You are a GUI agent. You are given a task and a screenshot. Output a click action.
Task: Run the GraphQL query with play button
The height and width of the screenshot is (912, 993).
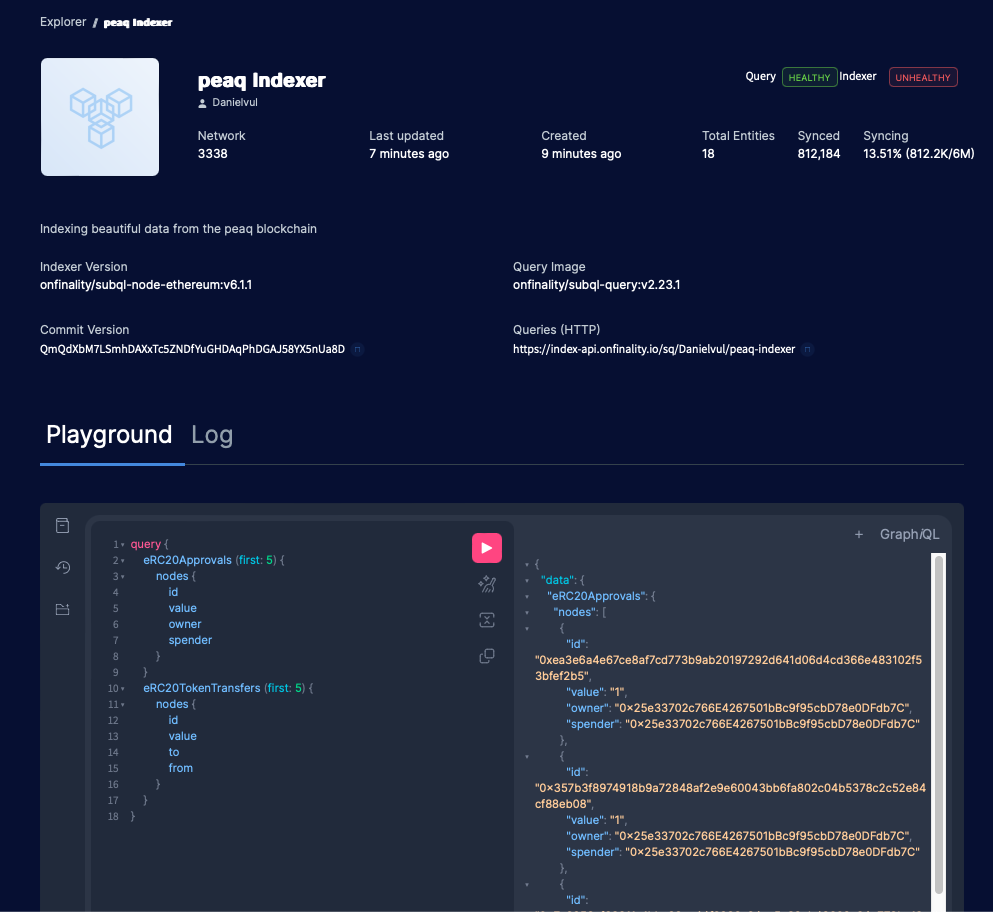(487, 548)
